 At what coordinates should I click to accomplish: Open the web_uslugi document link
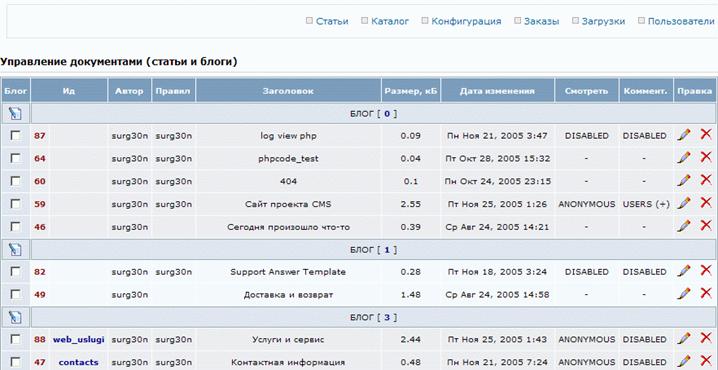(79, 340)
